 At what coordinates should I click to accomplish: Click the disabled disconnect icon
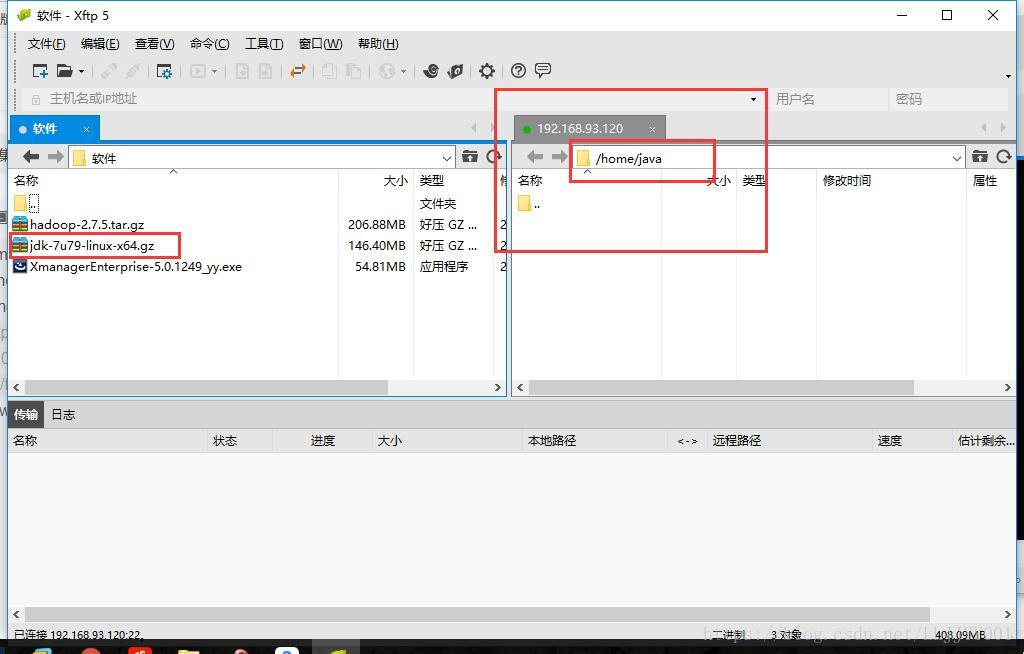[x=133, y=71]
